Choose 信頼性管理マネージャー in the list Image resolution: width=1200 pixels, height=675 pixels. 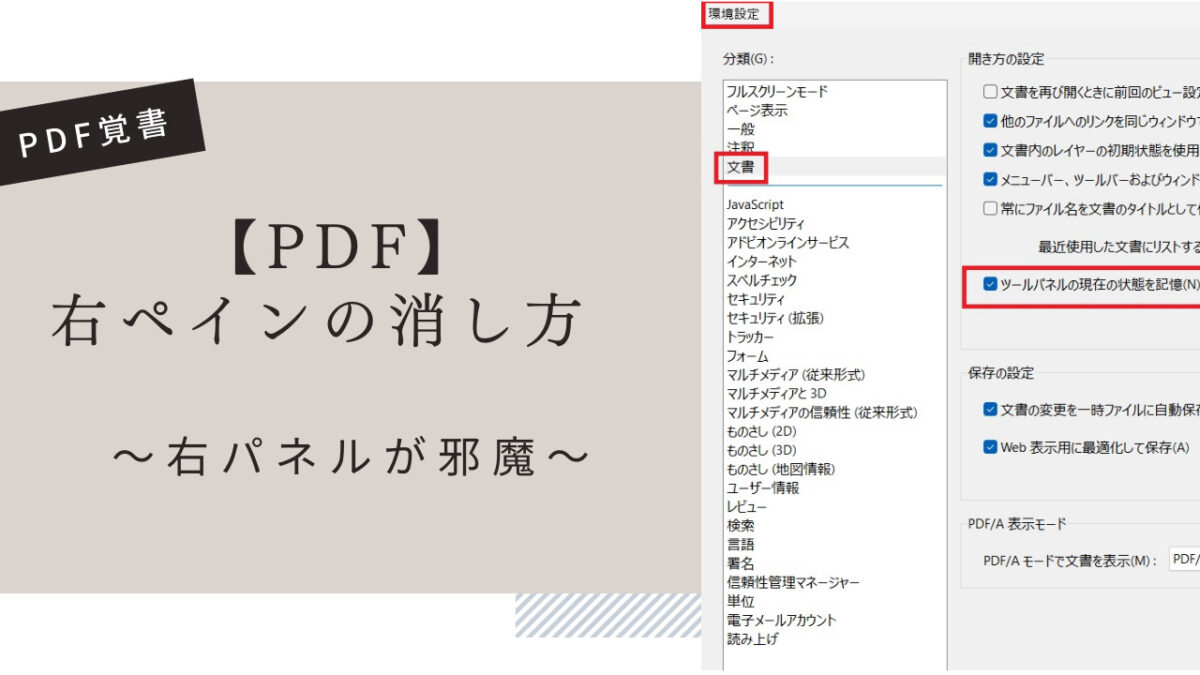793,582
